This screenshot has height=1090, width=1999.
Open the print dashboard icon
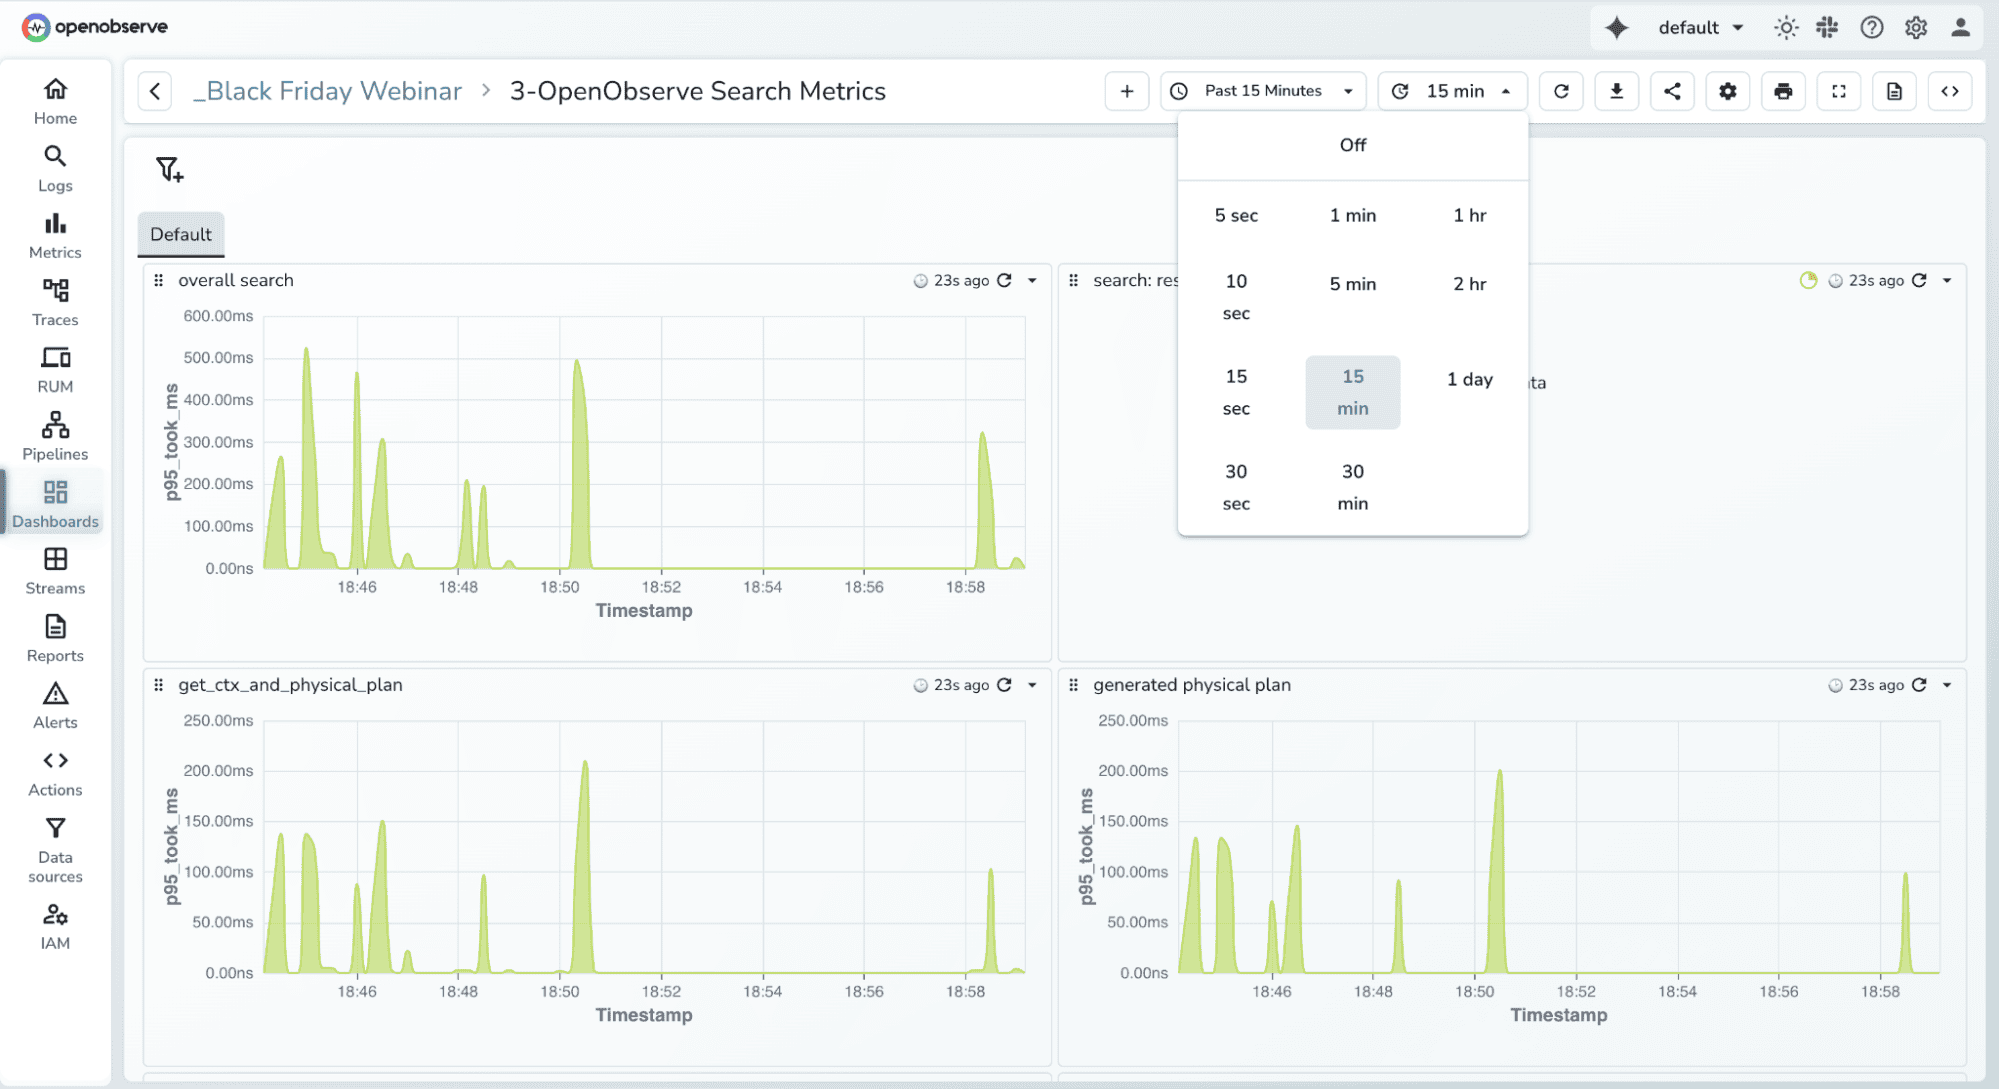[1783, 91]
